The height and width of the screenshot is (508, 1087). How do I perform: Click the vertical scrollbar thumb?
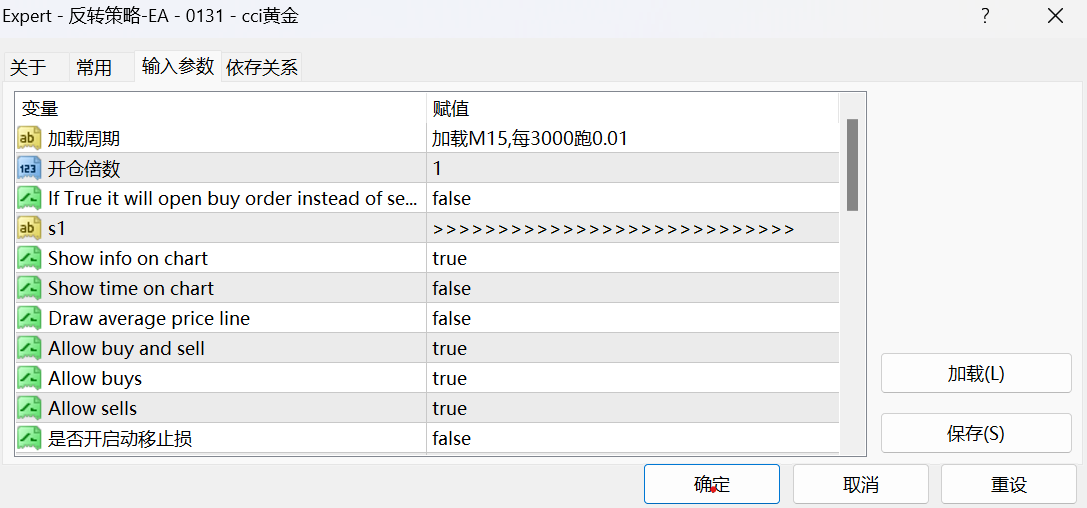(x=853, y=165)
